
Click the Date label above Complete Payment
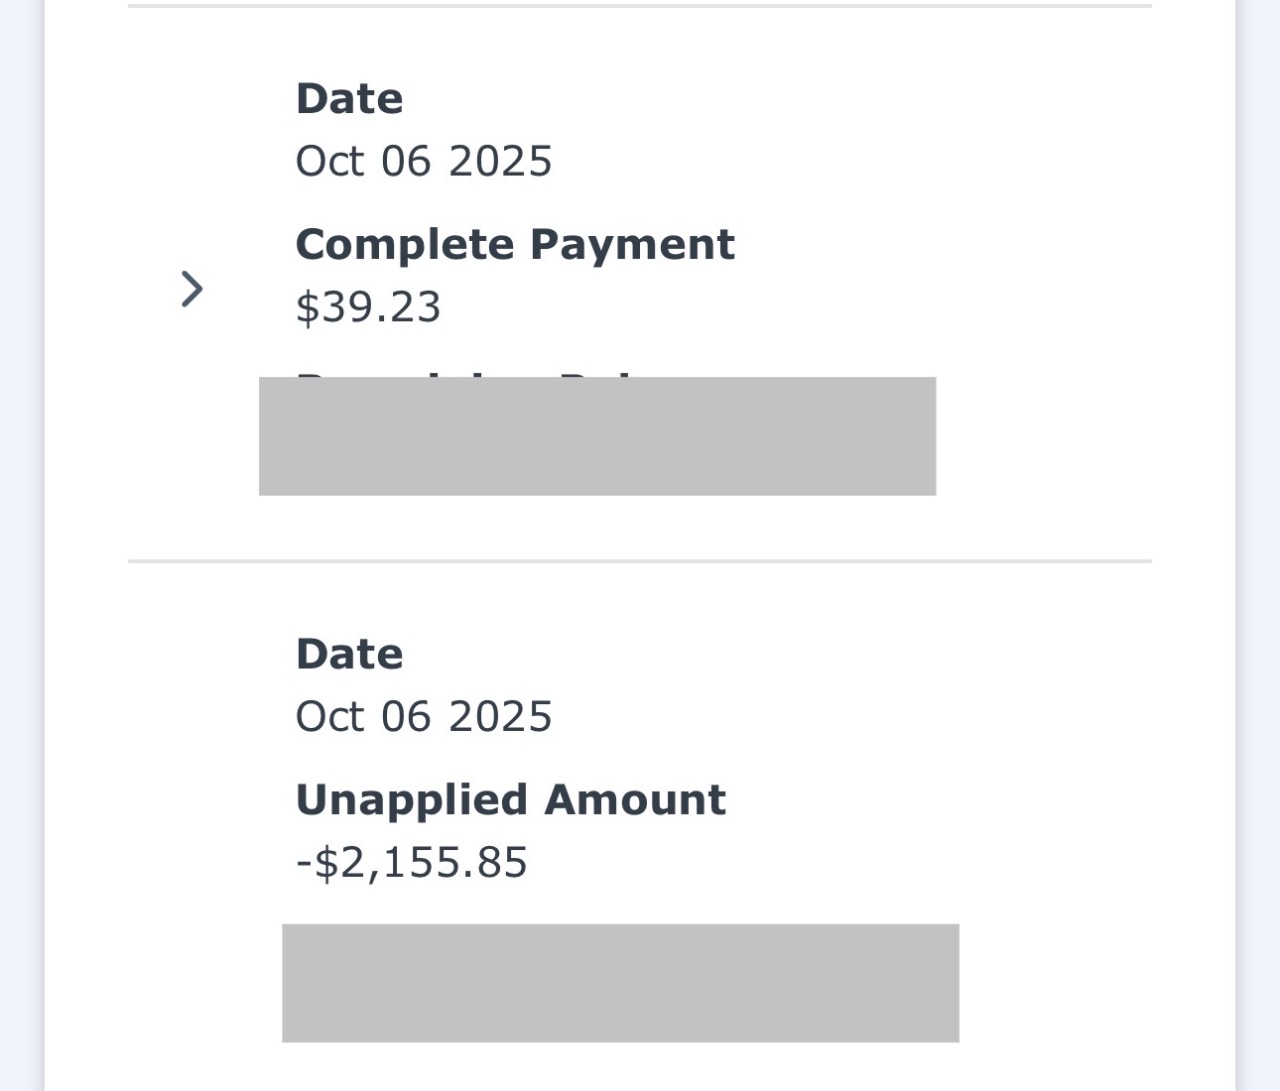coord(349,99)
